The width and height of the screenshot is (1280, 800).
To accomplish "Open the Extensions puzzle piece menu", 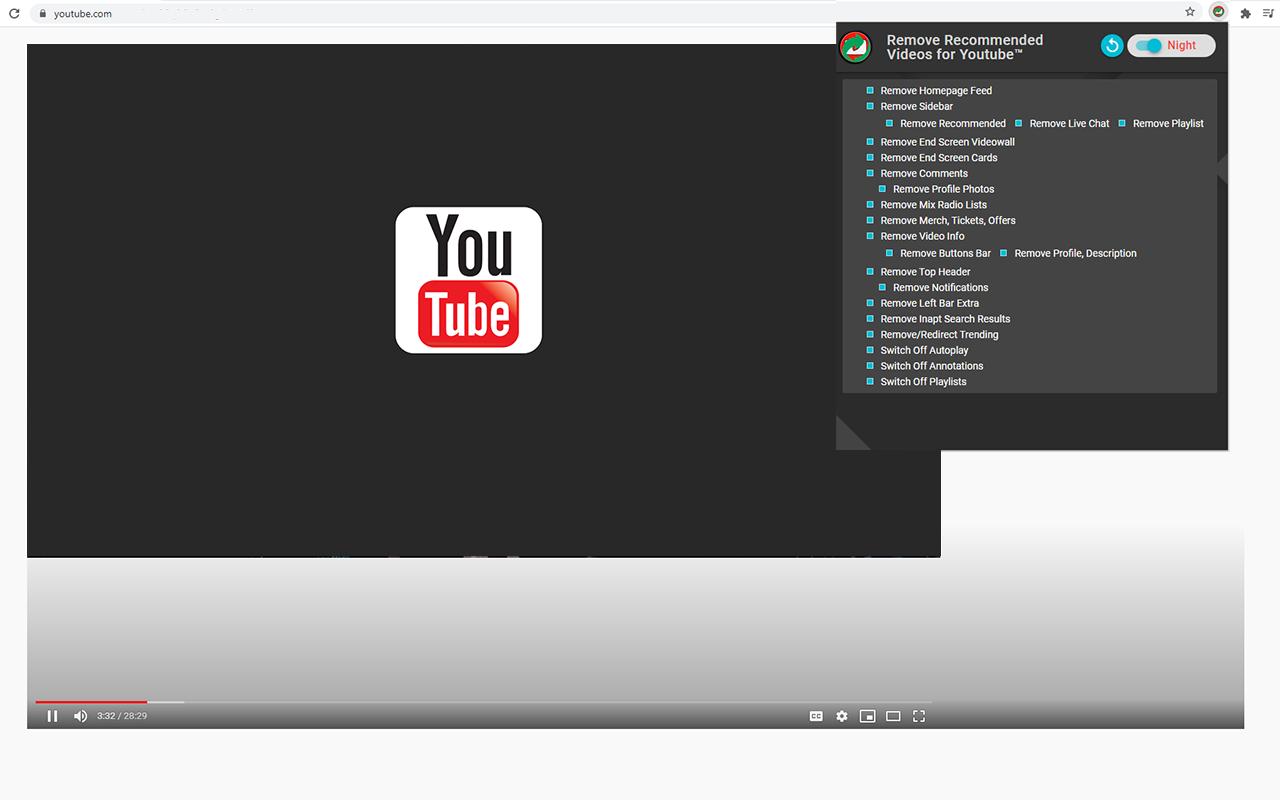I will [x=1245, y=13].
